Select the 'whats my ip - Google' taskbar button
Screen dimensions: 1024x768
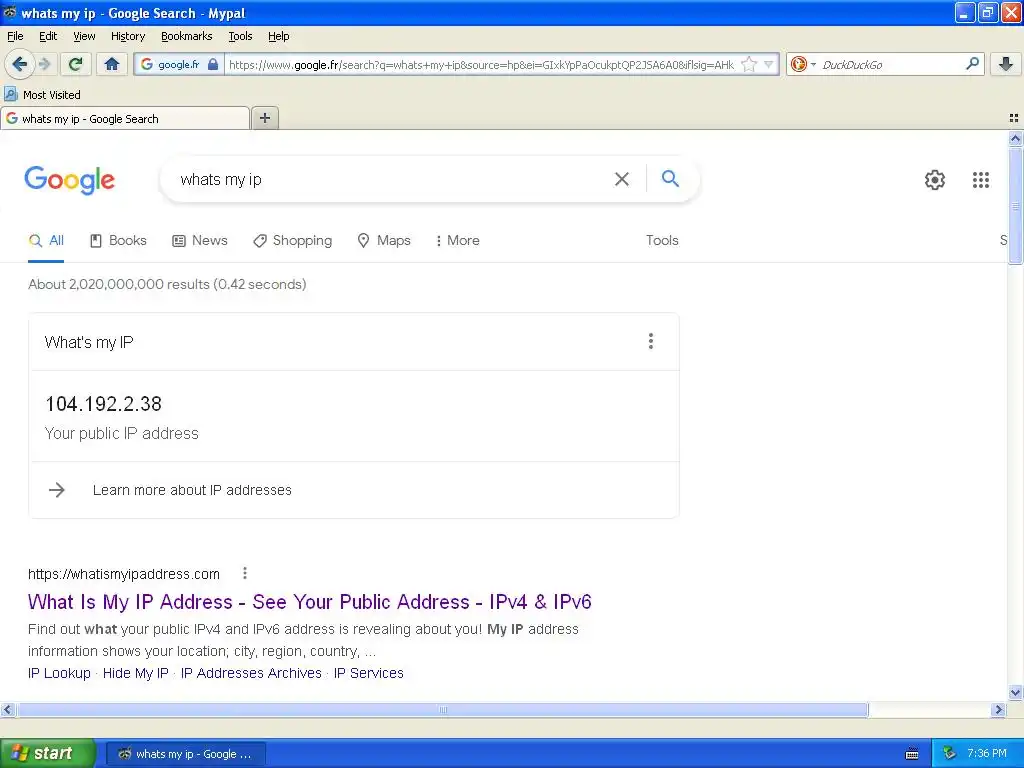pyautogui.click(x=185, y=754)
